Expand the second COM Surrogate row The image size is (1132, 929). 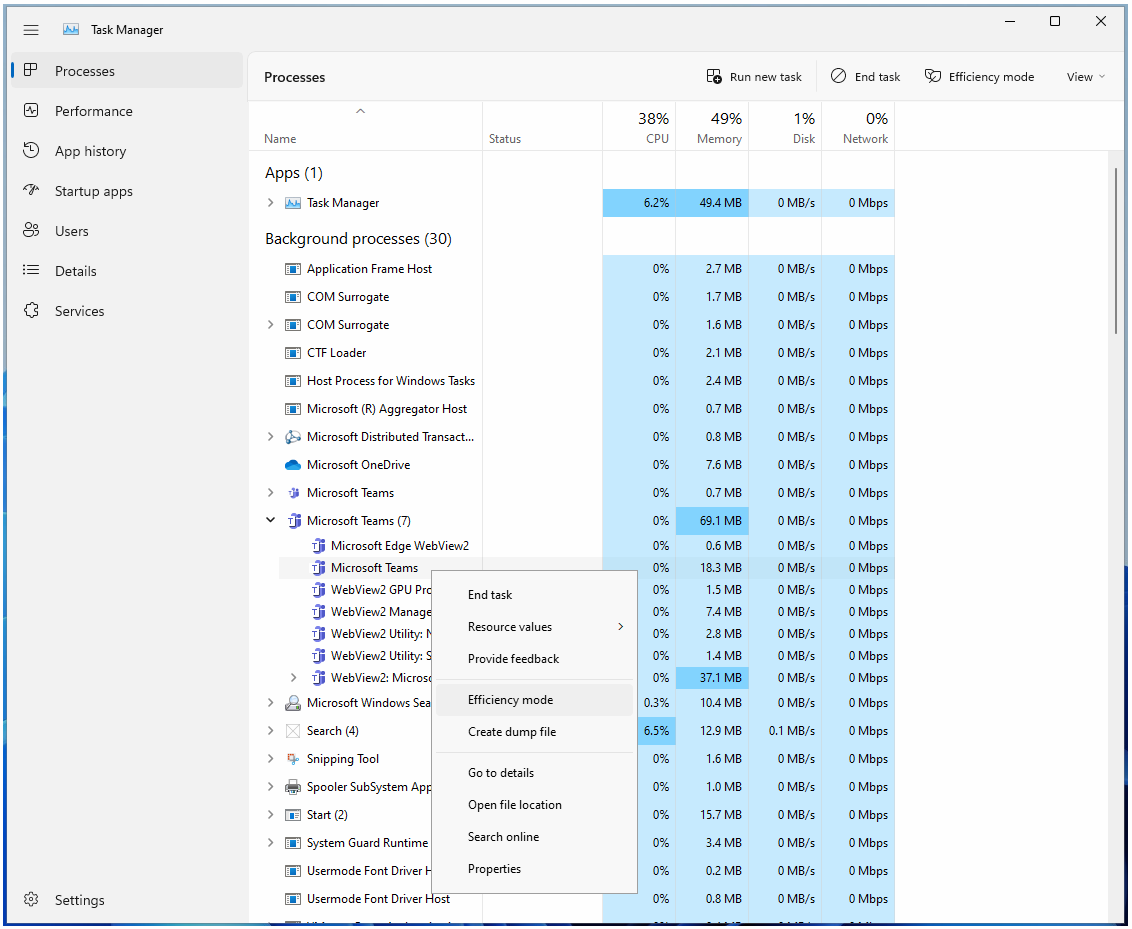(x=270, y=325)
